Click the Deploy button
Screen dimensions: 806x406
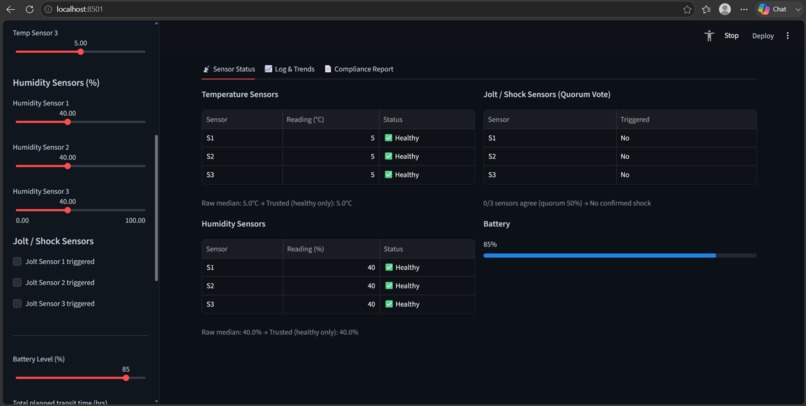(x=763, y=35)
